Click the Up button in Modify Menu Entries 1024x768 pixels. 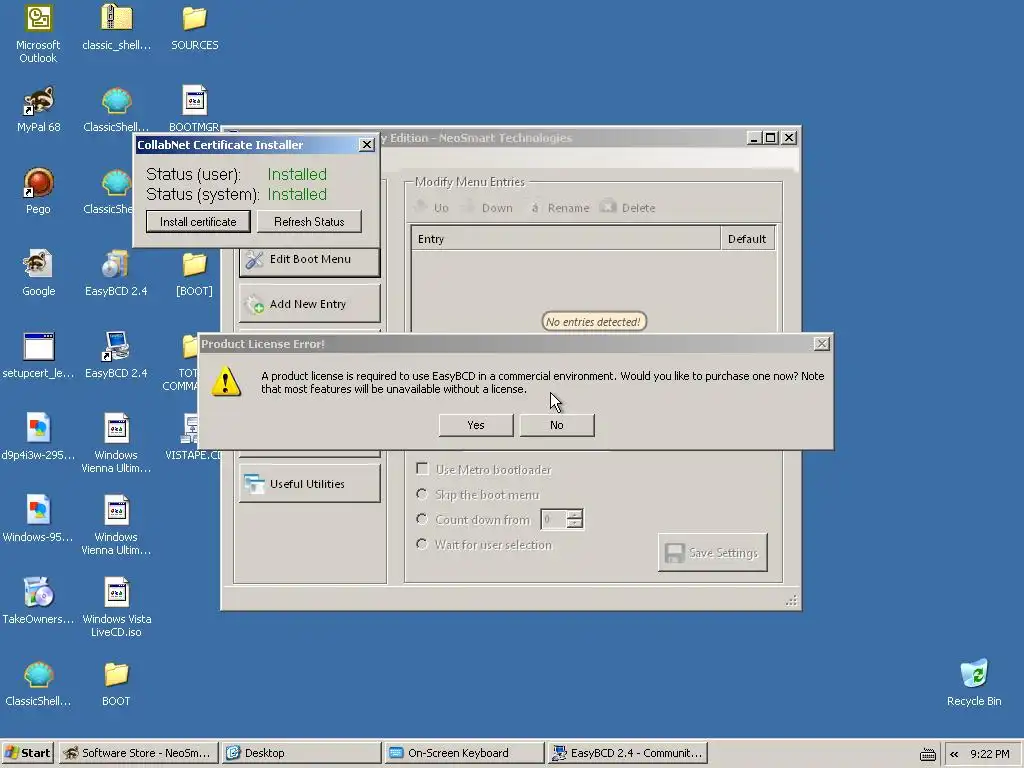[x=432, y=208]
